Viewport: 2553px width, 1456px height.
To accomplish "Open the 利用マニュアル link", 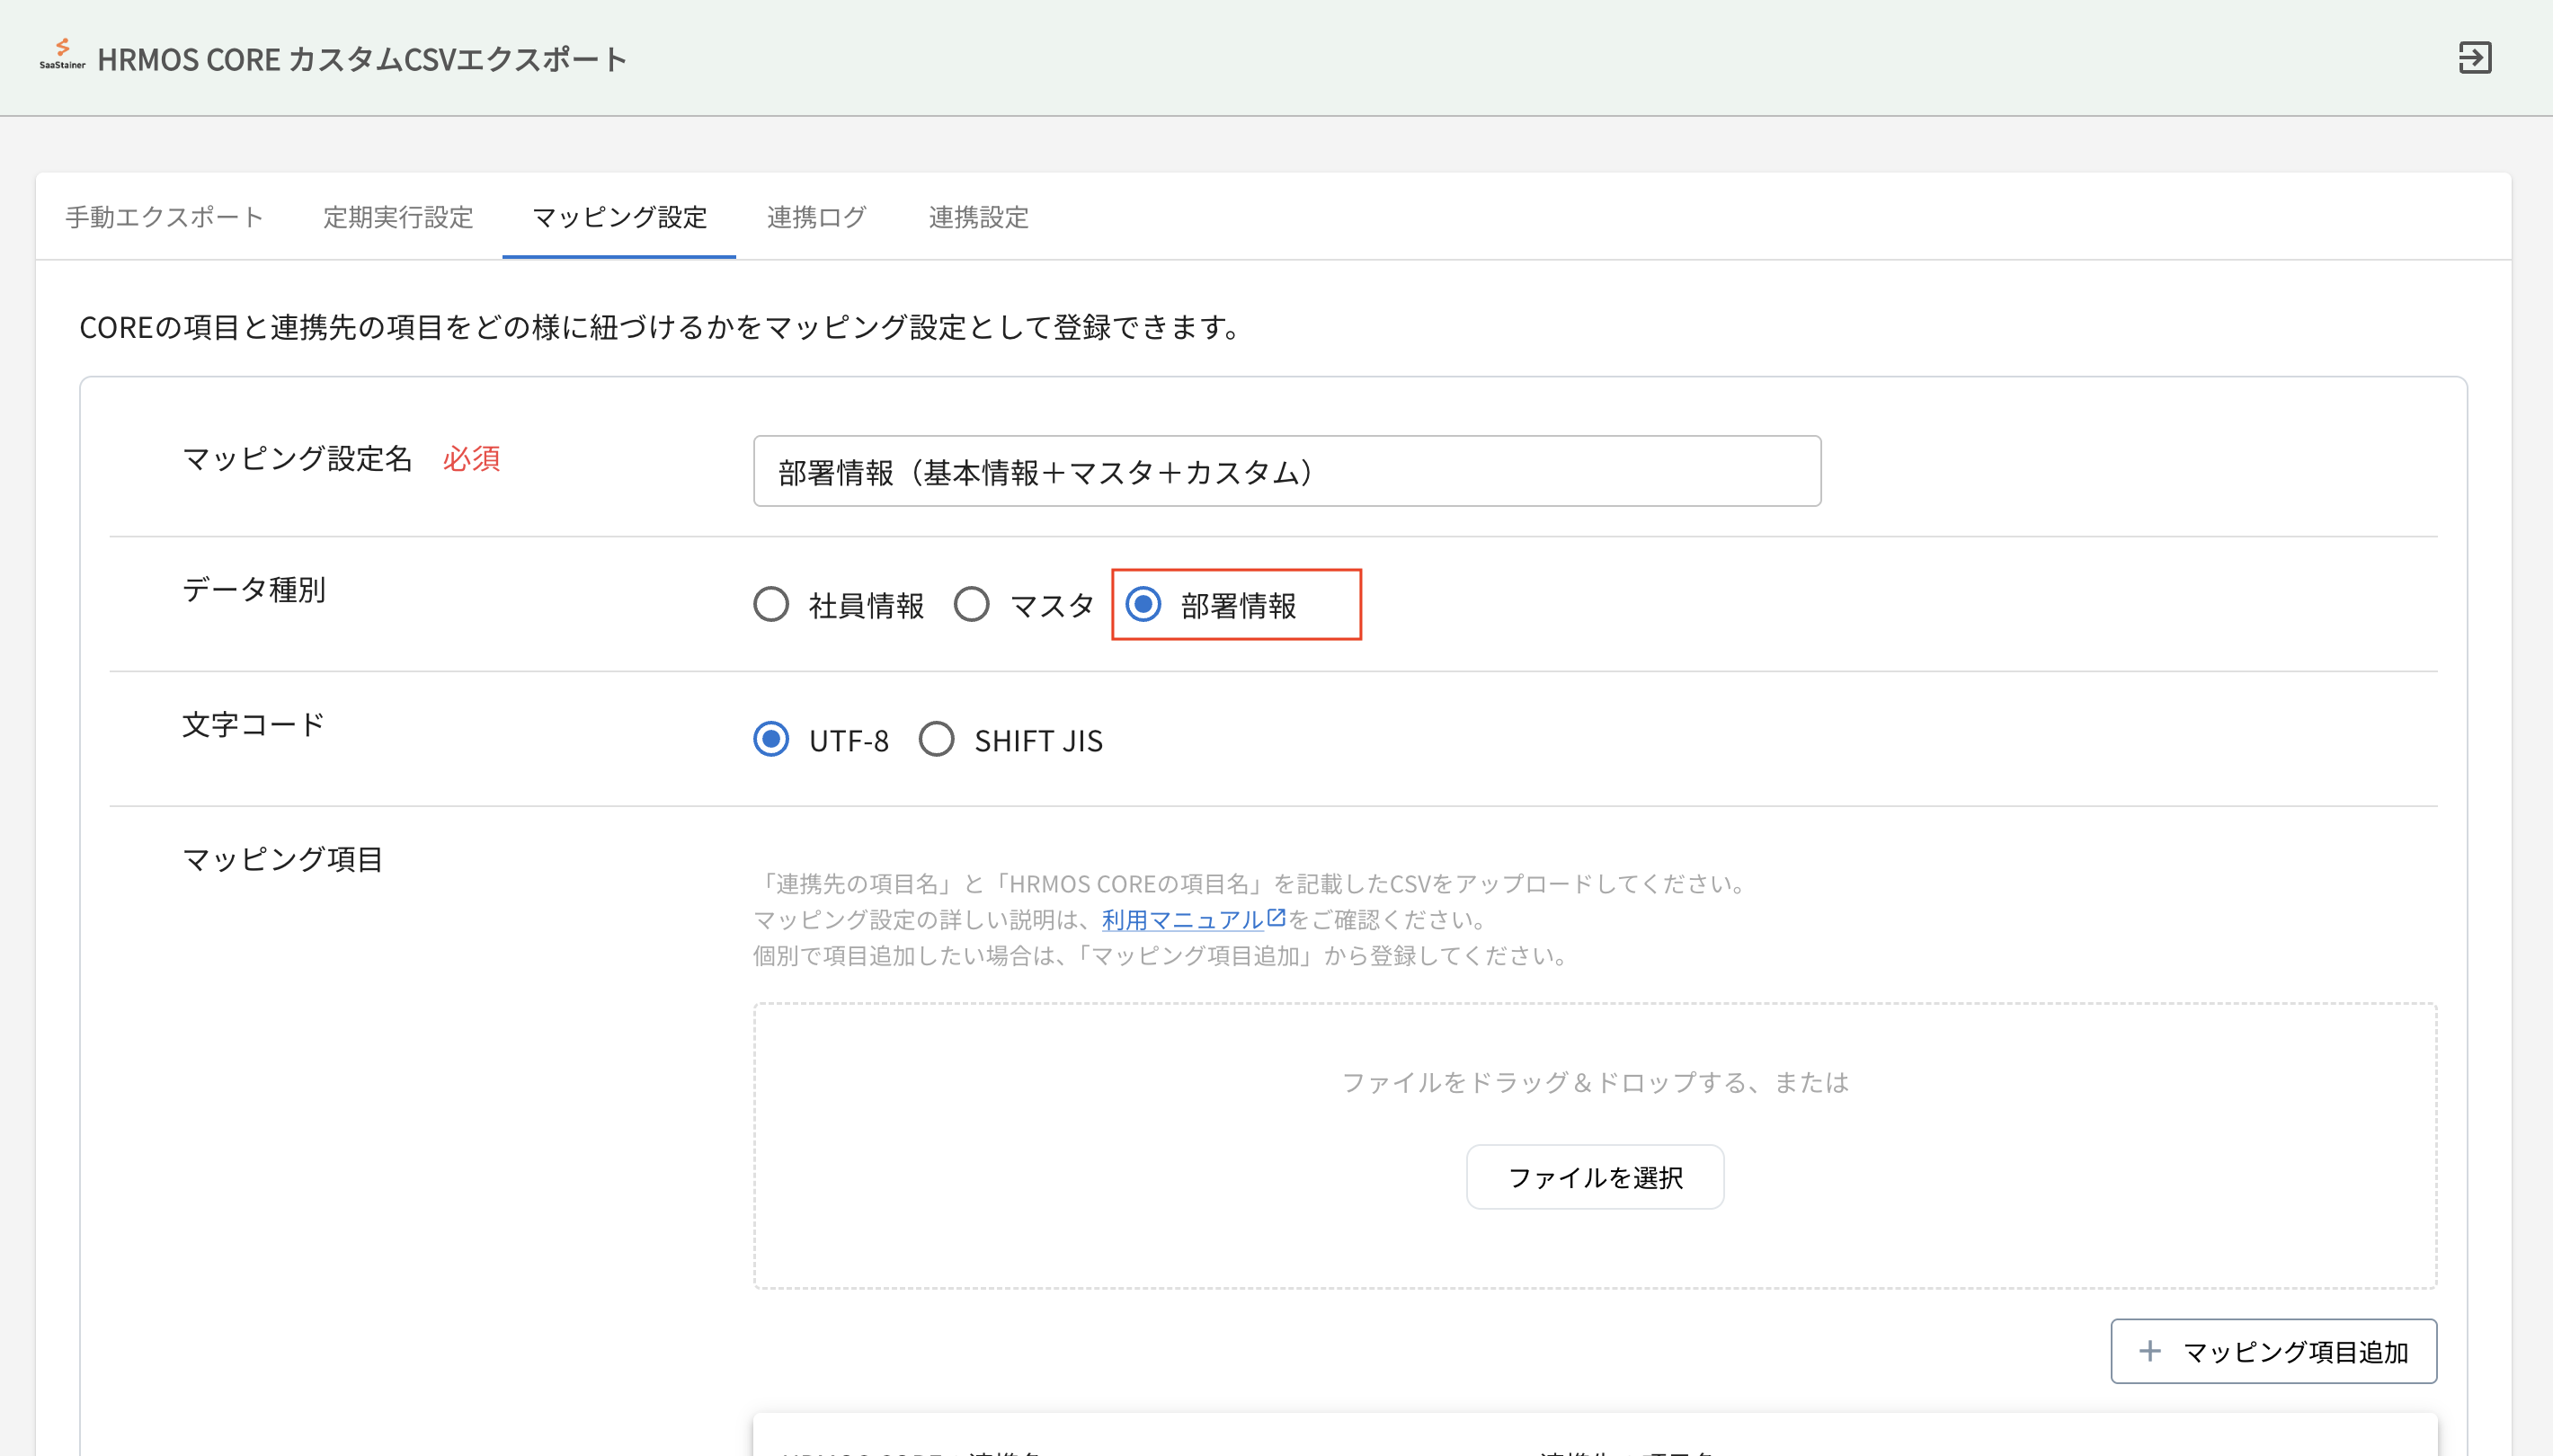I will click(x=1182, y=919).
